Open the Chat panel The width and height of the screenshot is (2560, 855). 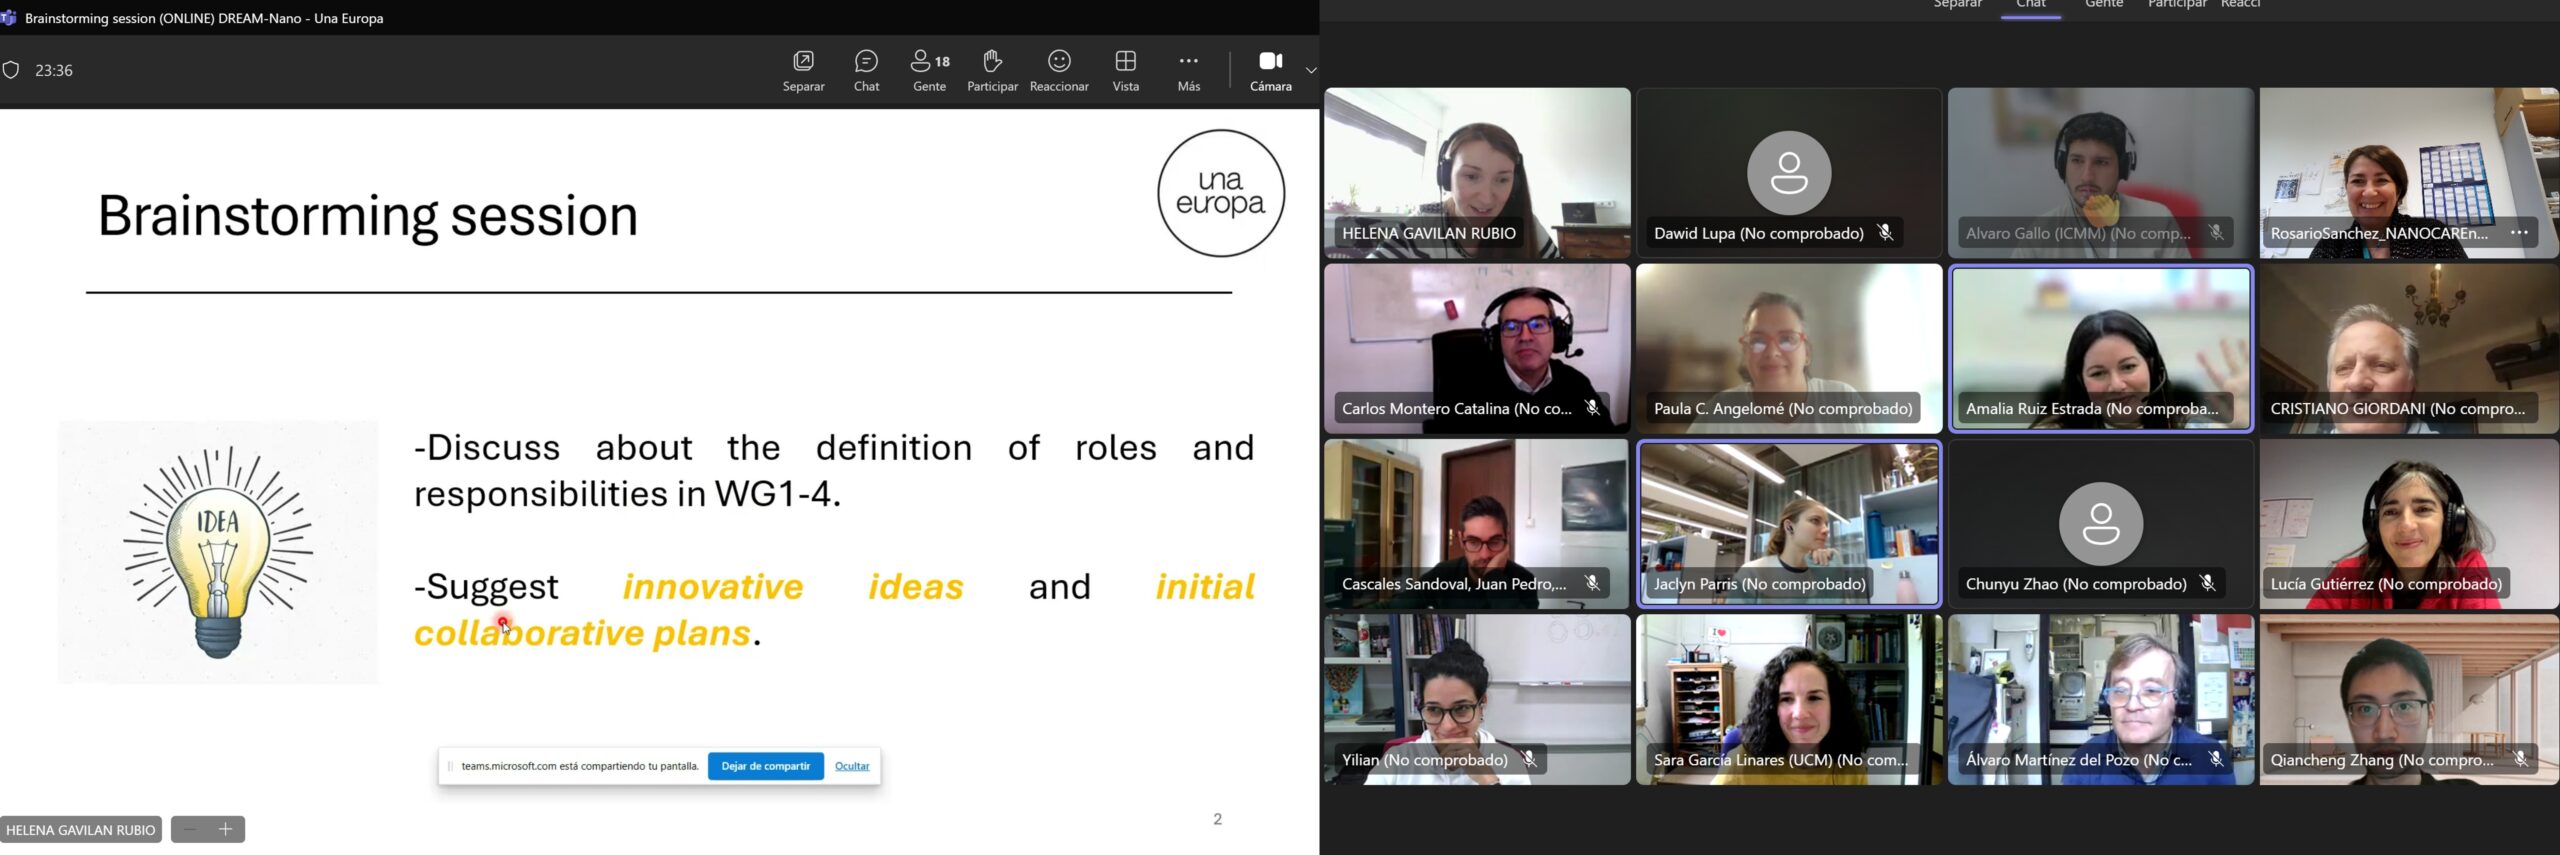866,62
